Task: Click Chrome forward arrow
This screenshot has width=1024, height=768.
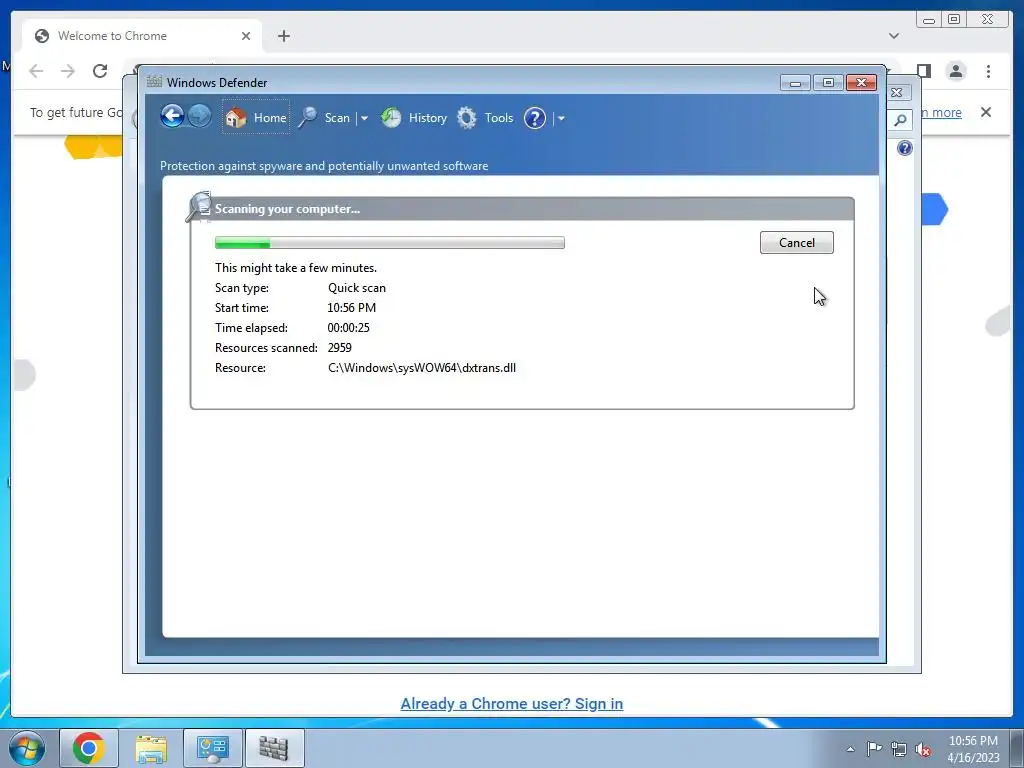Action: pyautogui.click(x=68, y=71)
